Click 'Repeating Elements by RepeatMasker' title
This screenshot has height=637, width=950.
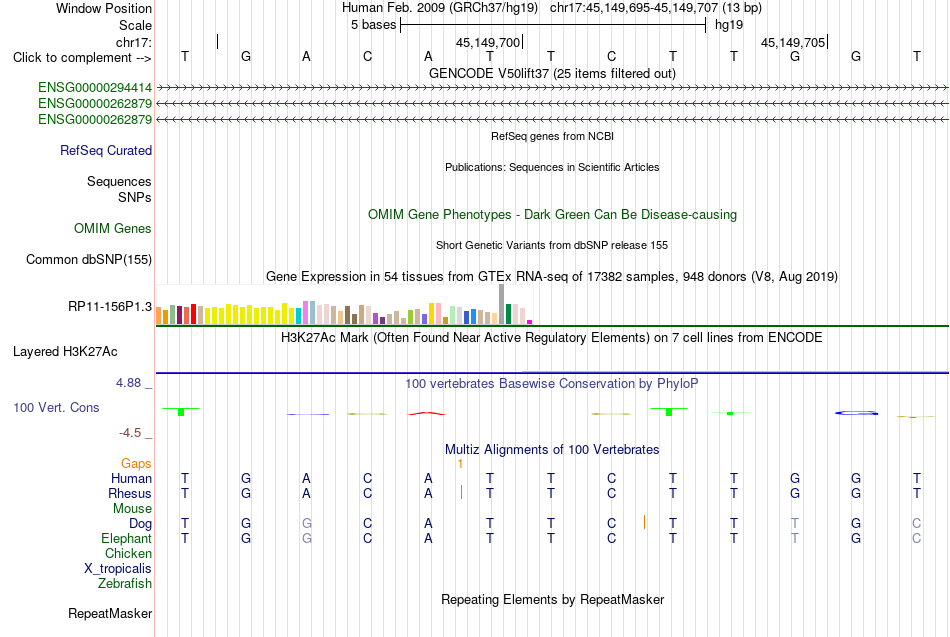tap(553, 599)
